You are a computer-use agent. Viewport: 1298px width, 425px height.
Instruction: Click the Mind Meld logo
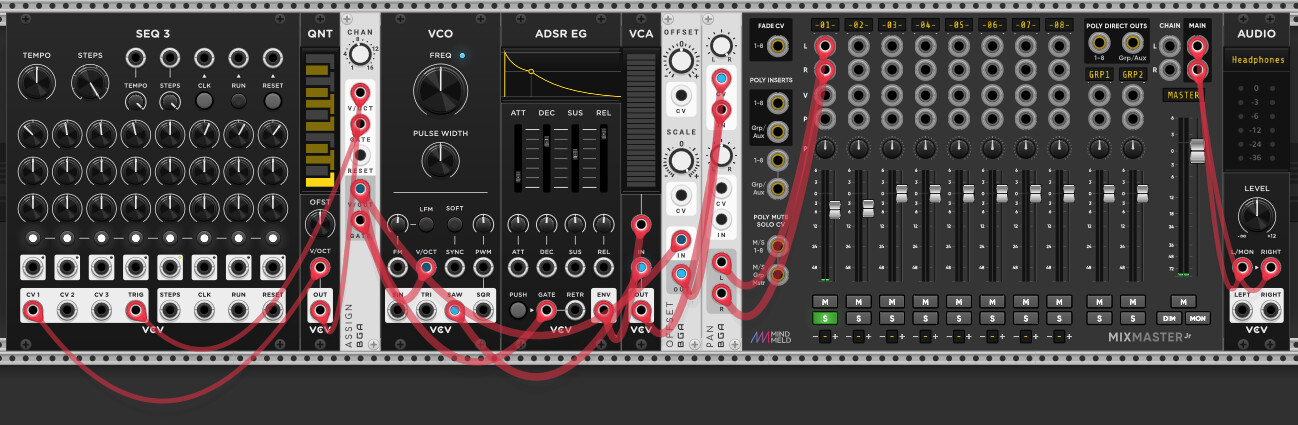click(x=773, y=337)
